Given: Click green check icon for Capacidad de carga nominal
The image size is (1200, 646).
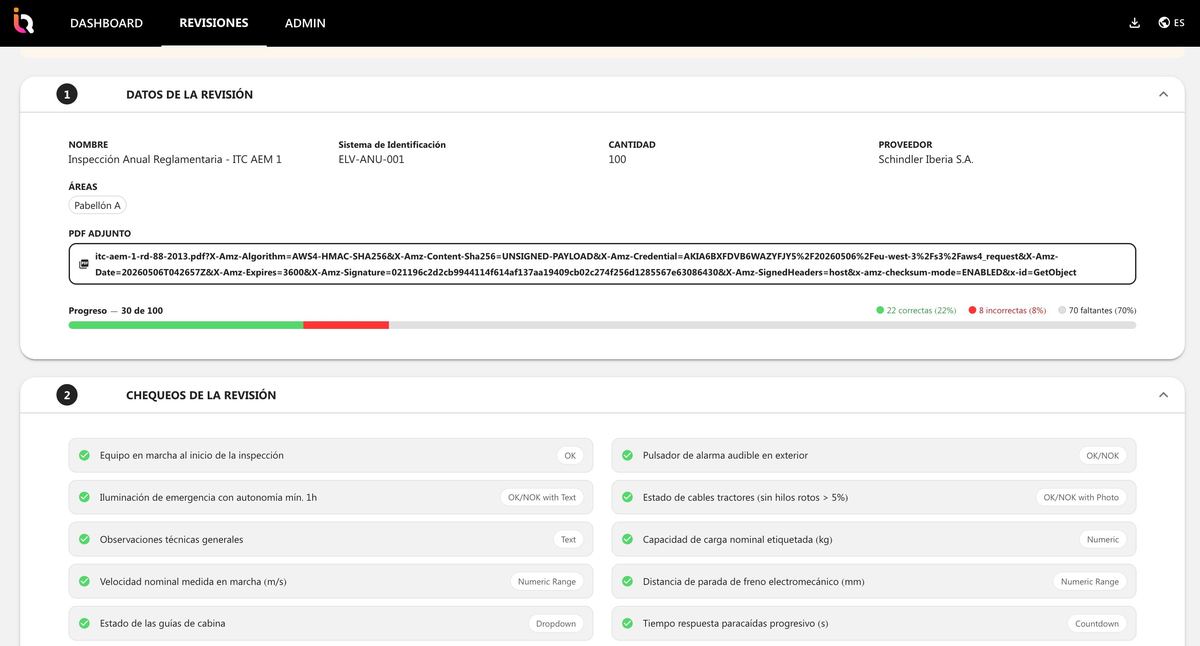Looking at the screenshot, I should coord(627,540).
